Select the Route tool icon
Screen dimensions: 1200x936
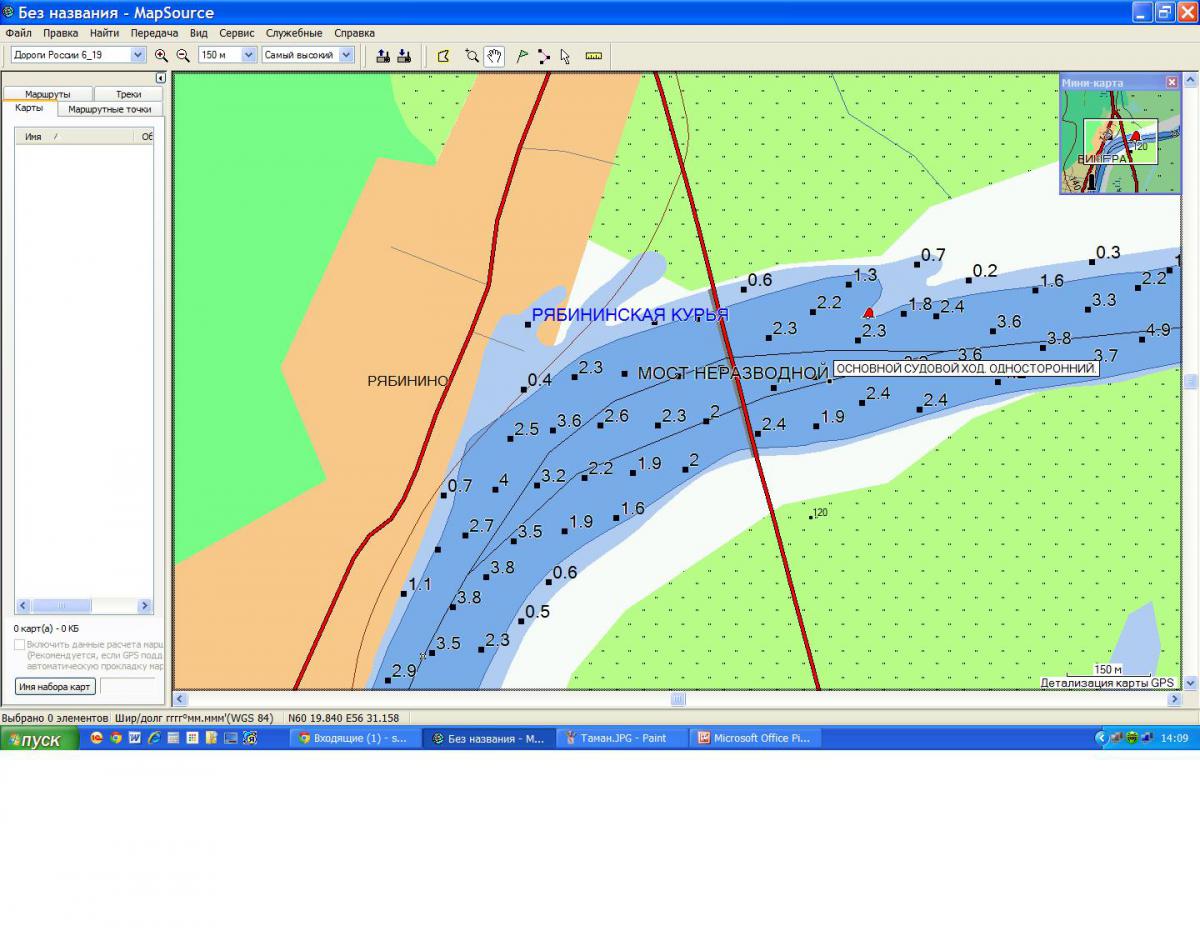pos(544,56)
